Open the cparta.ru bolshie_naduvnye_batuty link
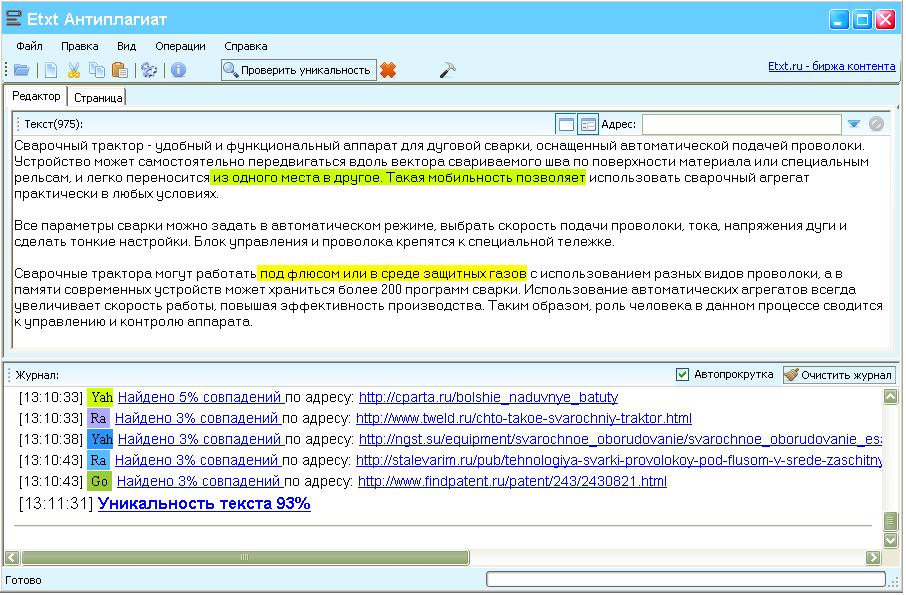The height and width of the screenshot is (595, 906). (488, 397)
